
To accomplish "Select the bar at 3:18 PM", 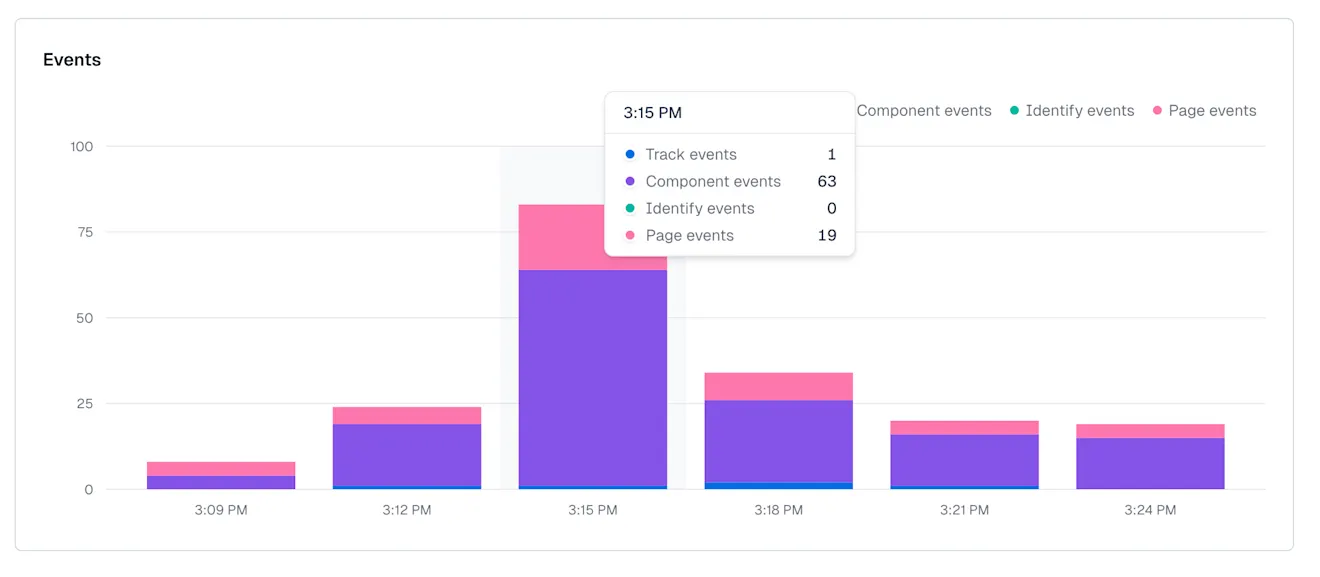I will (778, 430).
